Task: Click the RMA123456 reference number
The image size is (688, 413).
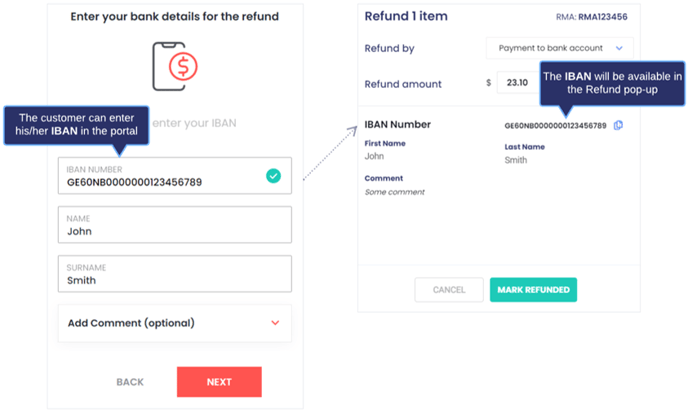Action: click(602, 17)
